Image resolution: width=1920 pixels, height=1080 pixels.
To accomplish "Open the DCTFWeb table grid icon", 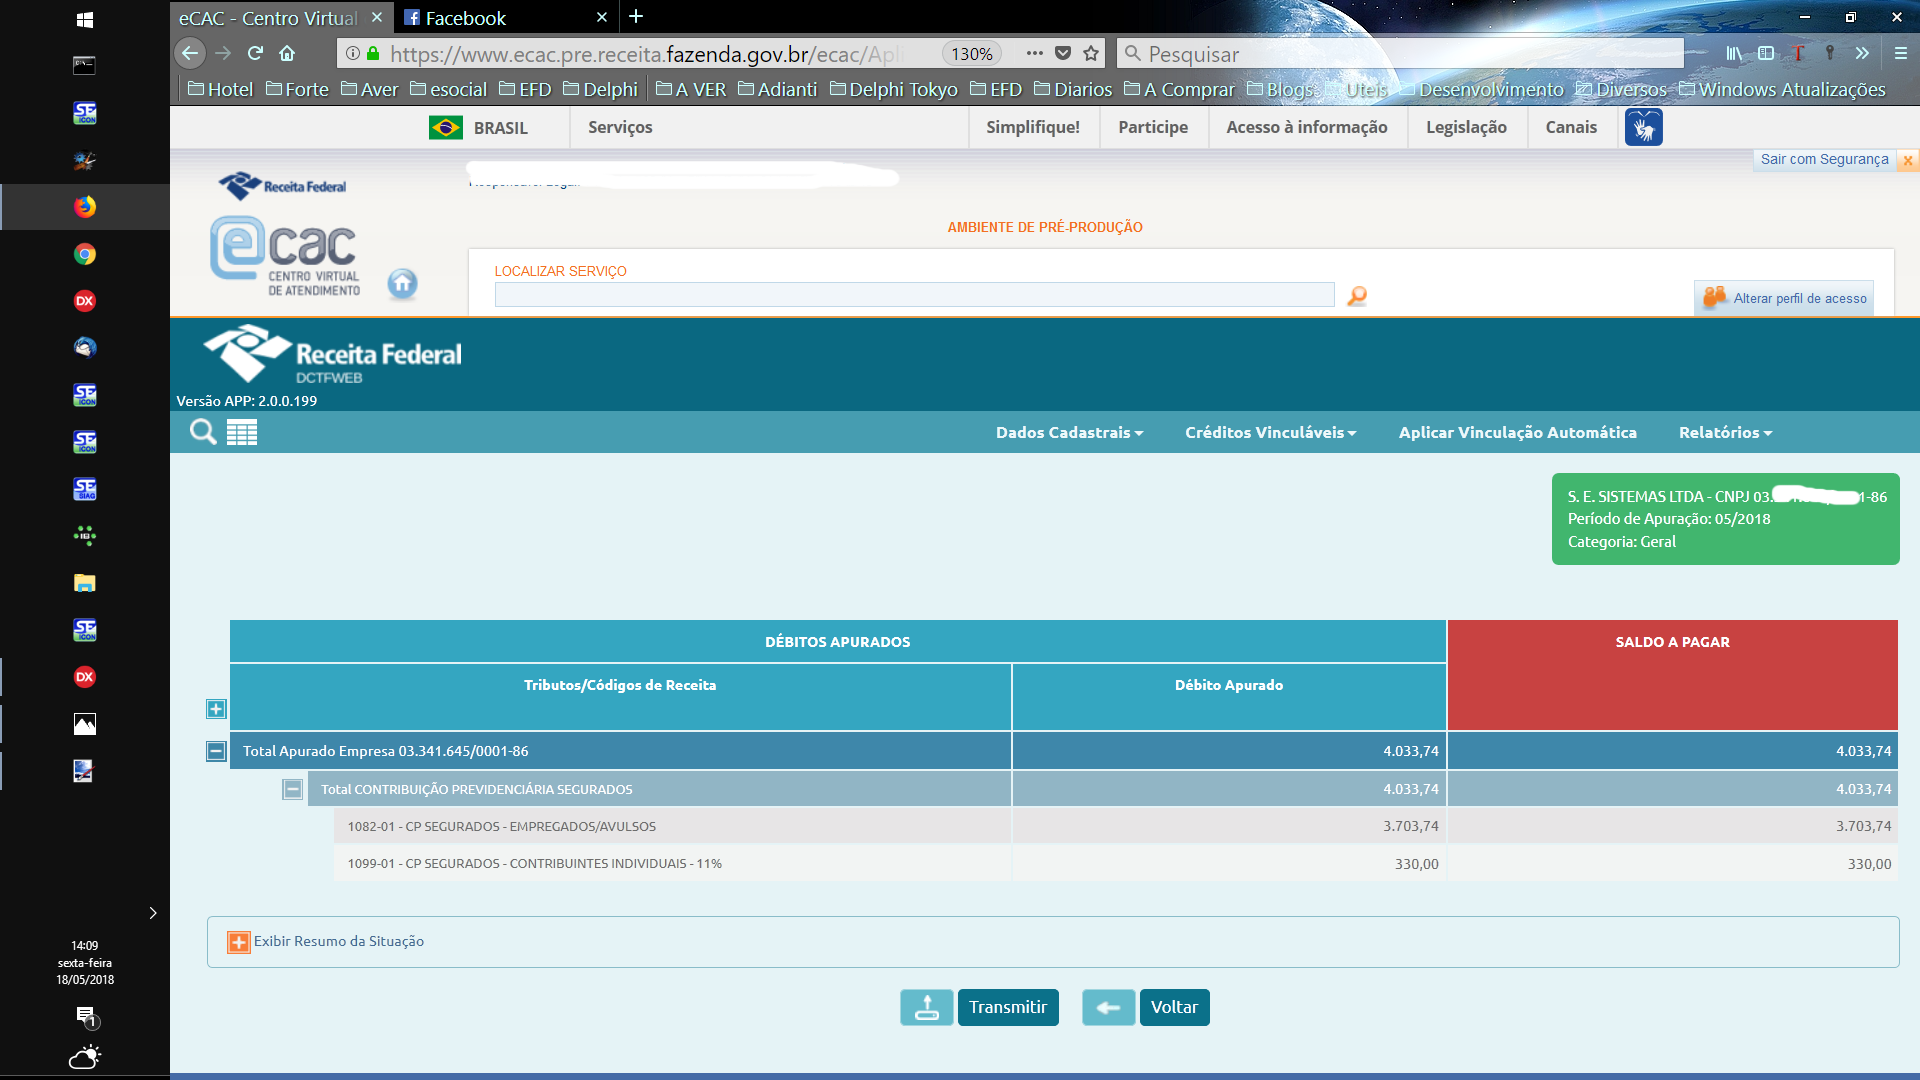I will pos(242,432).
